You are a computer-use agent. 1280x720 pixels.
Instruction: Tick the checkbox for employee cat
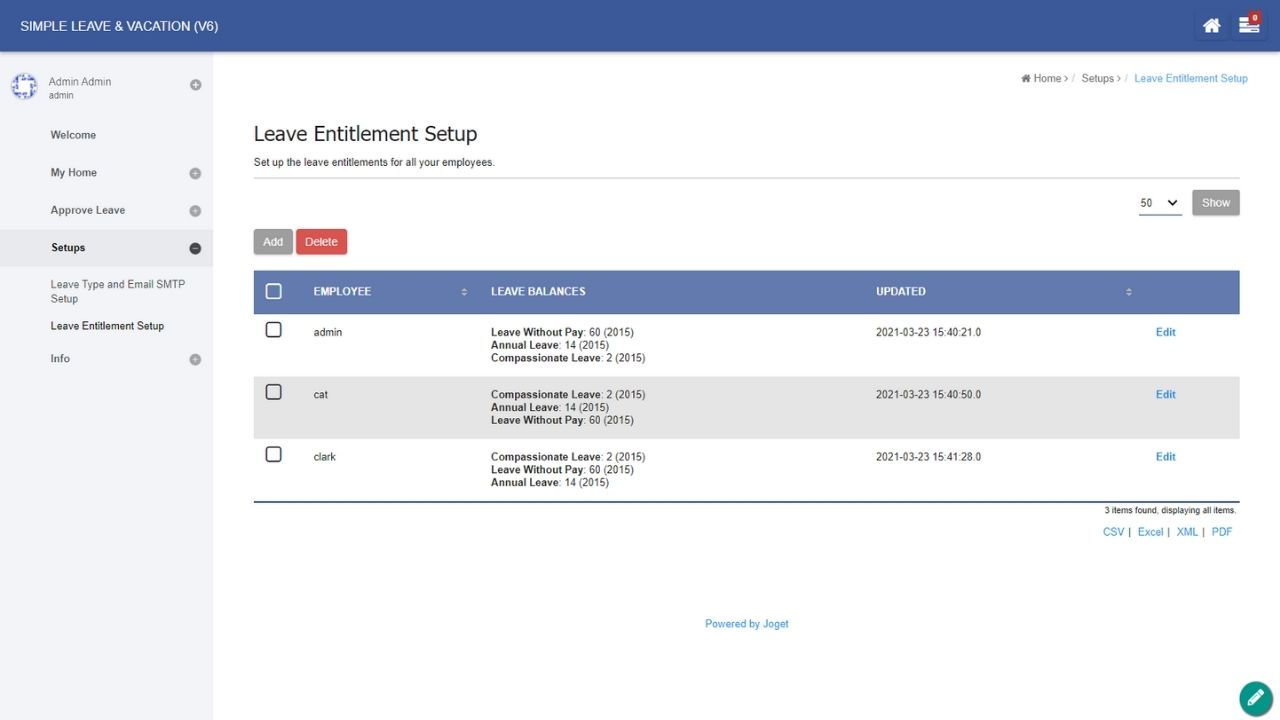pyautogui.click(x=274, y=392)
